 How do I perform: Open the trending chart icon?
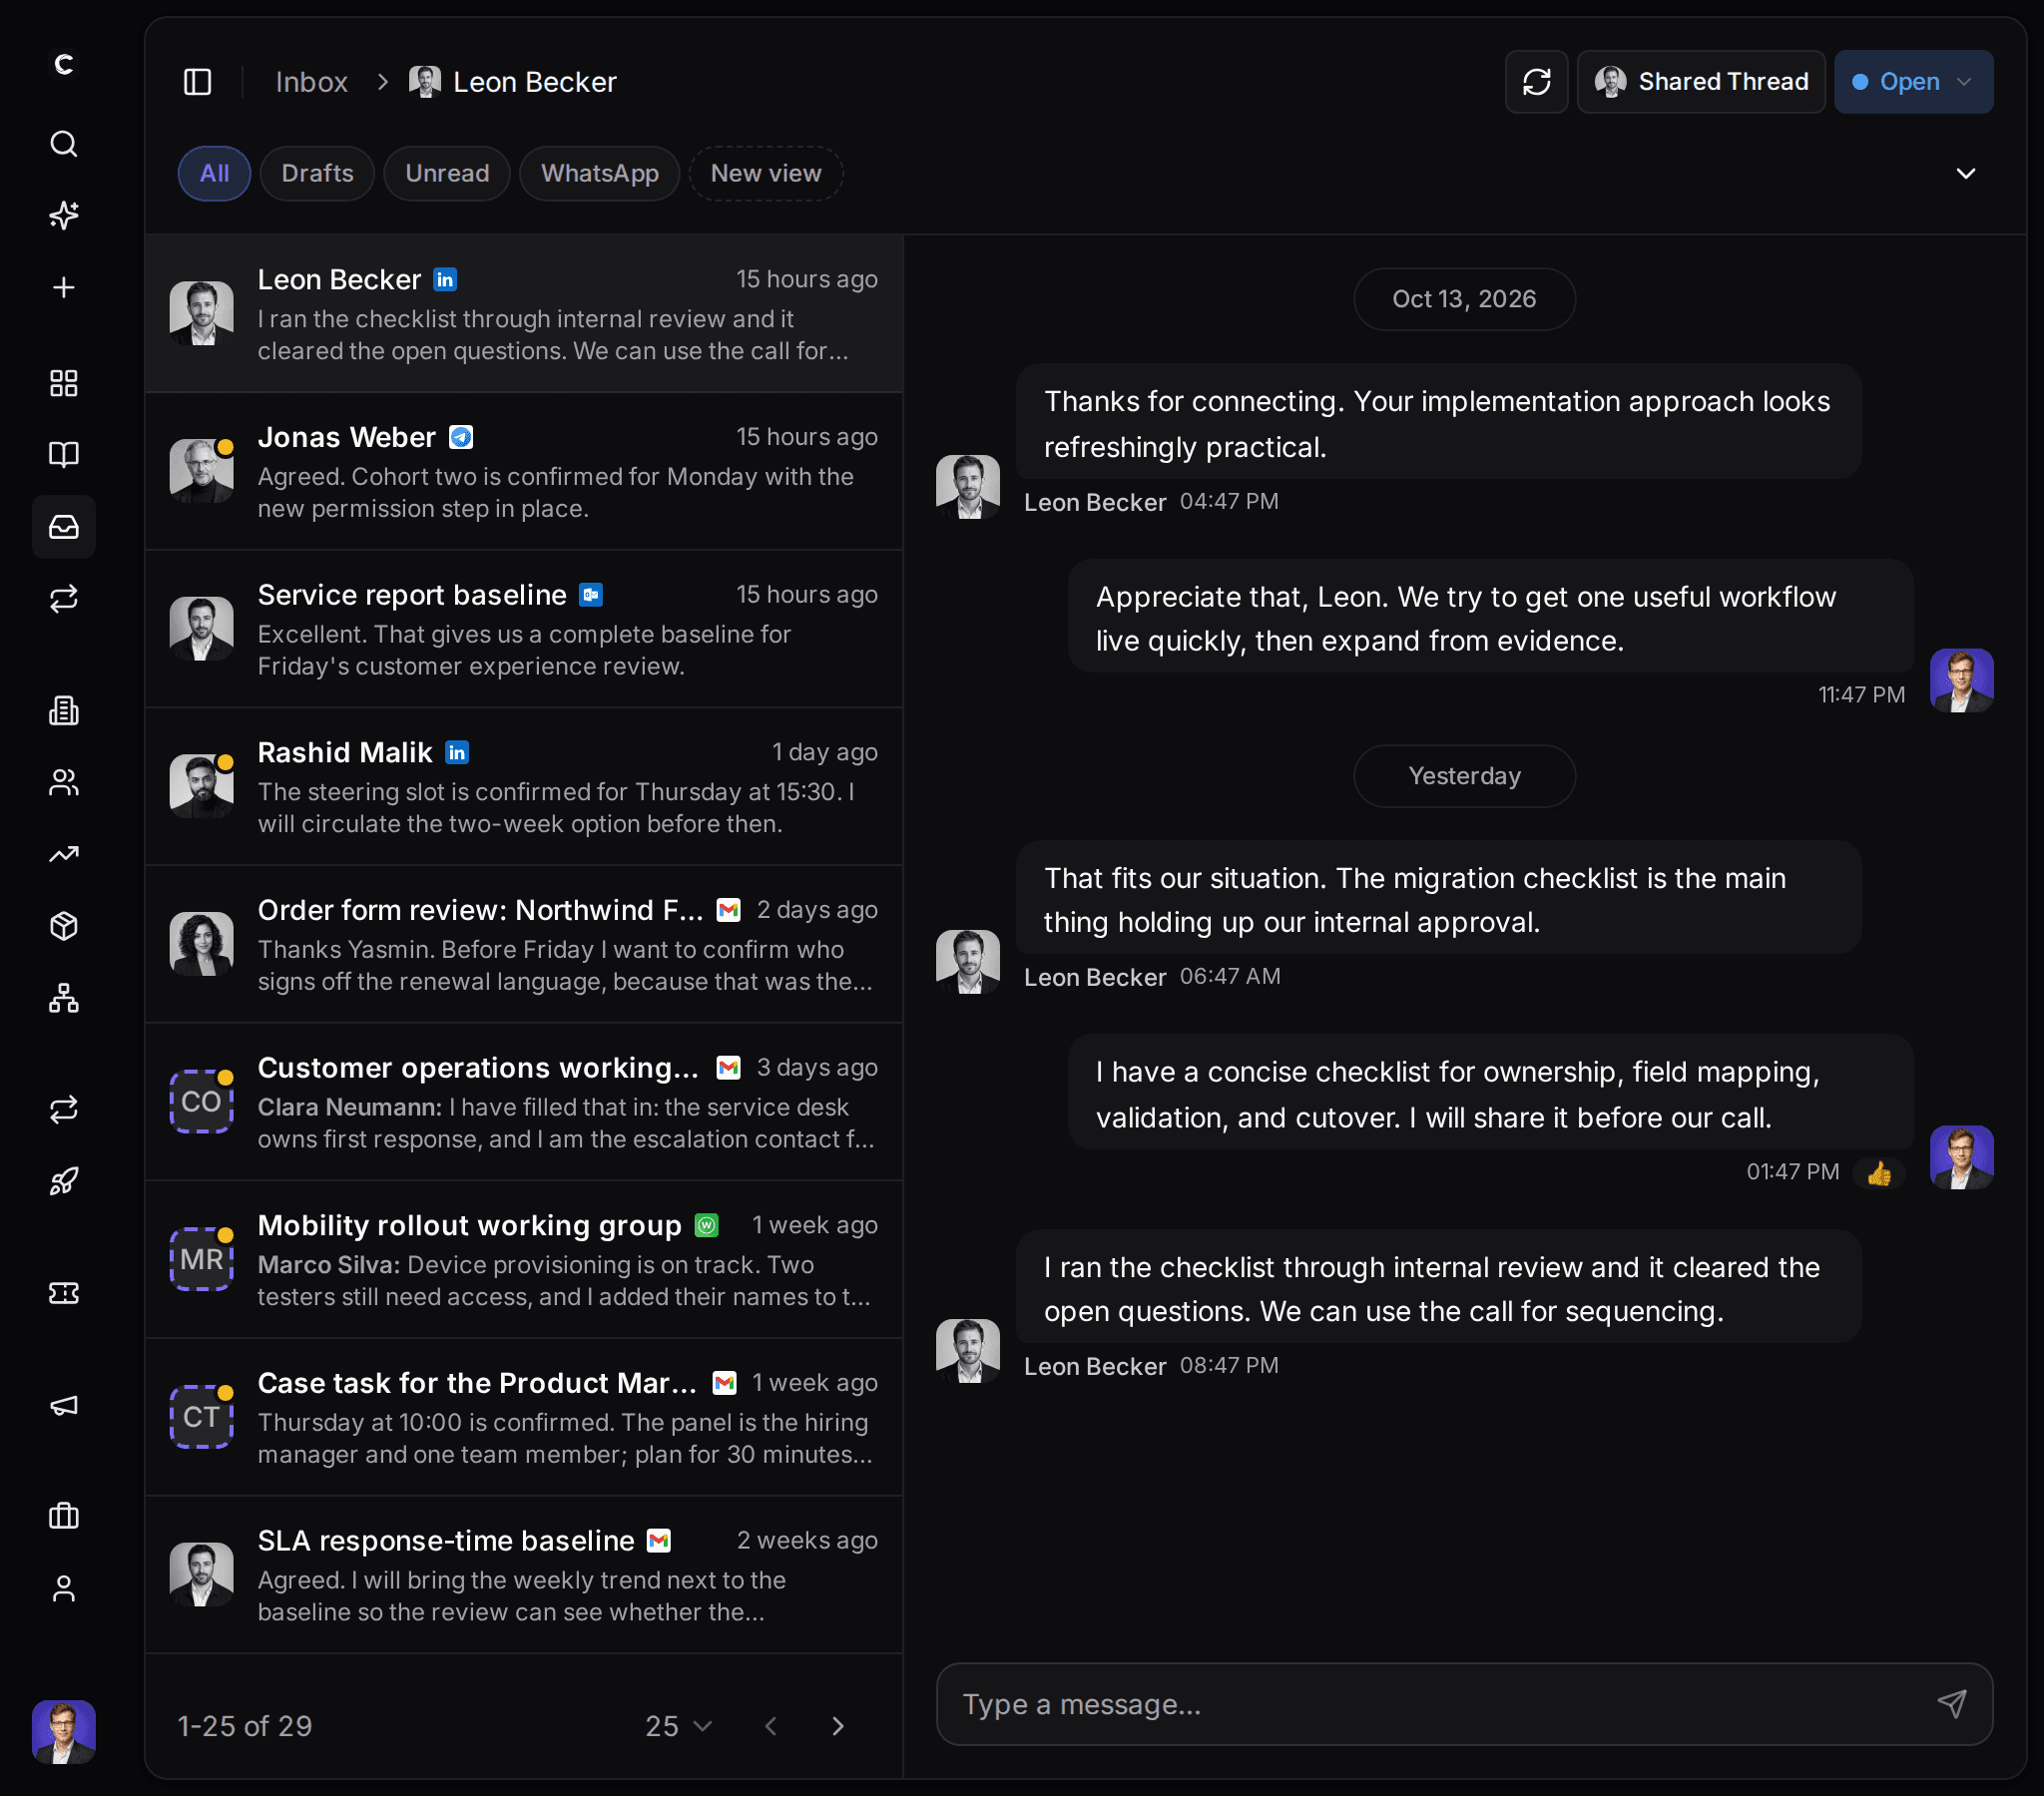tap(64, 854)
